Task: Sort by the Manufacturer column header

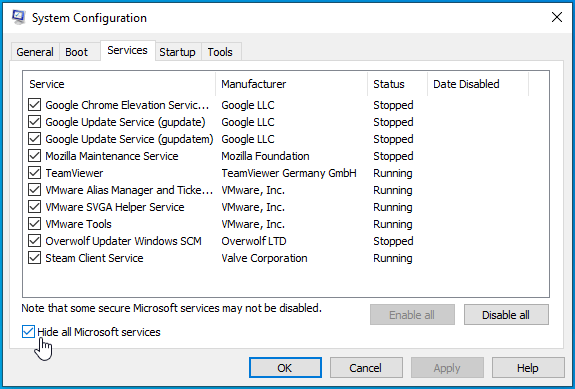Action: click(x=292, y=84)
